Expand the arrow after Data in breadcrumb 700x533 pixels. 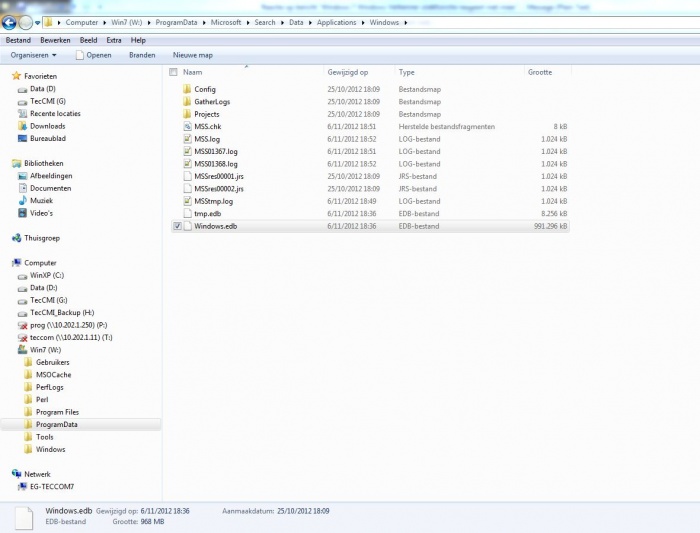click(x=310, y=22)
